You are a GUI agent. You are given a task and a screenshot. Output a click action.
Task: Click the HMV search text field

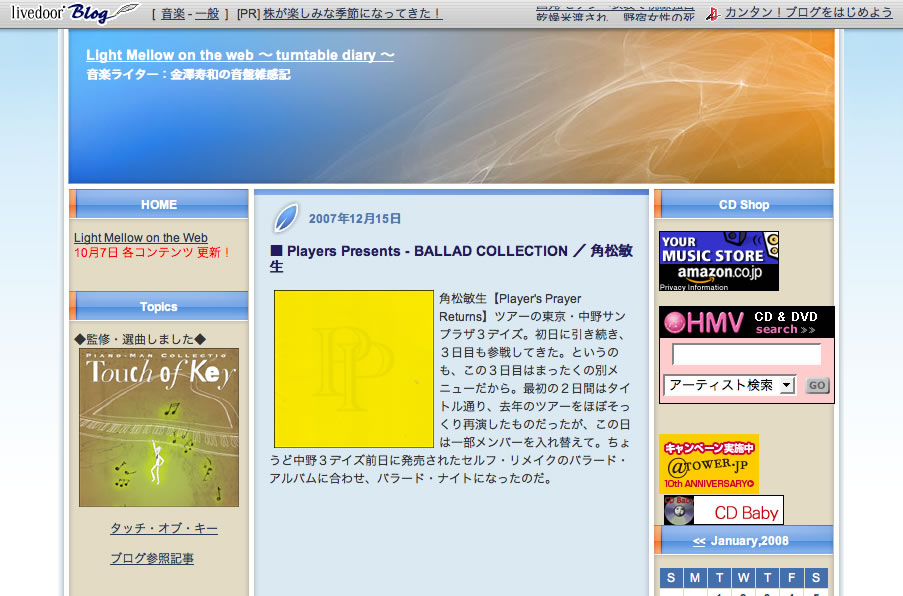tap(746, 355)
